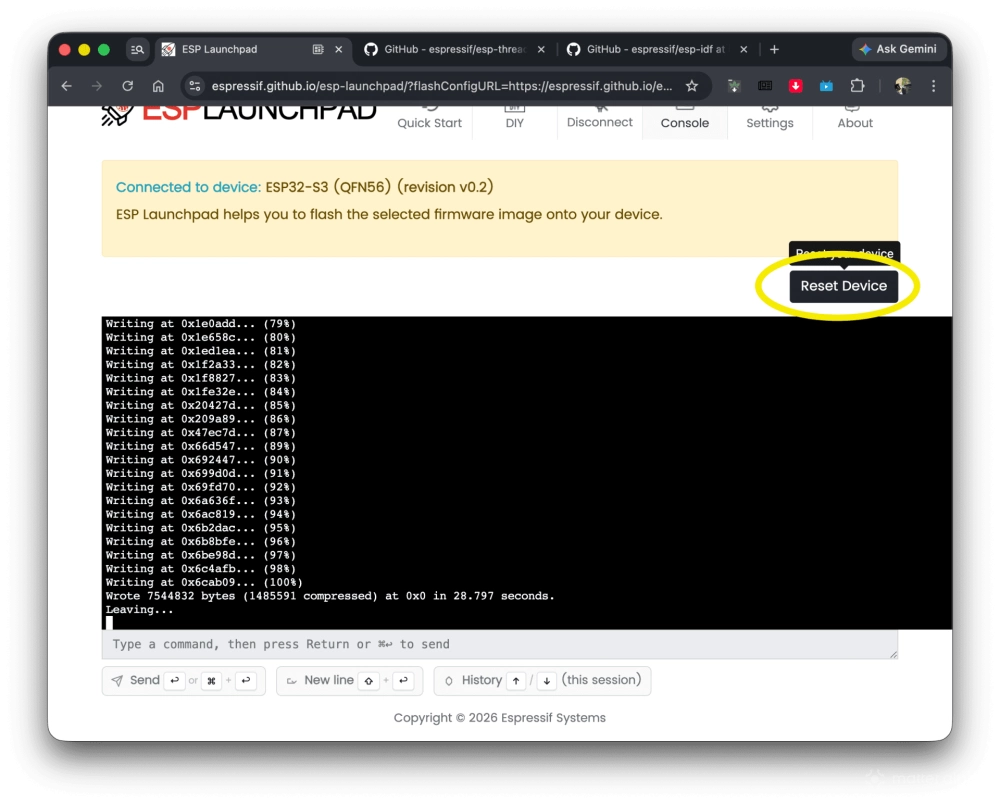
Task: Click Ask Gemini button
Action: (897, 49)
